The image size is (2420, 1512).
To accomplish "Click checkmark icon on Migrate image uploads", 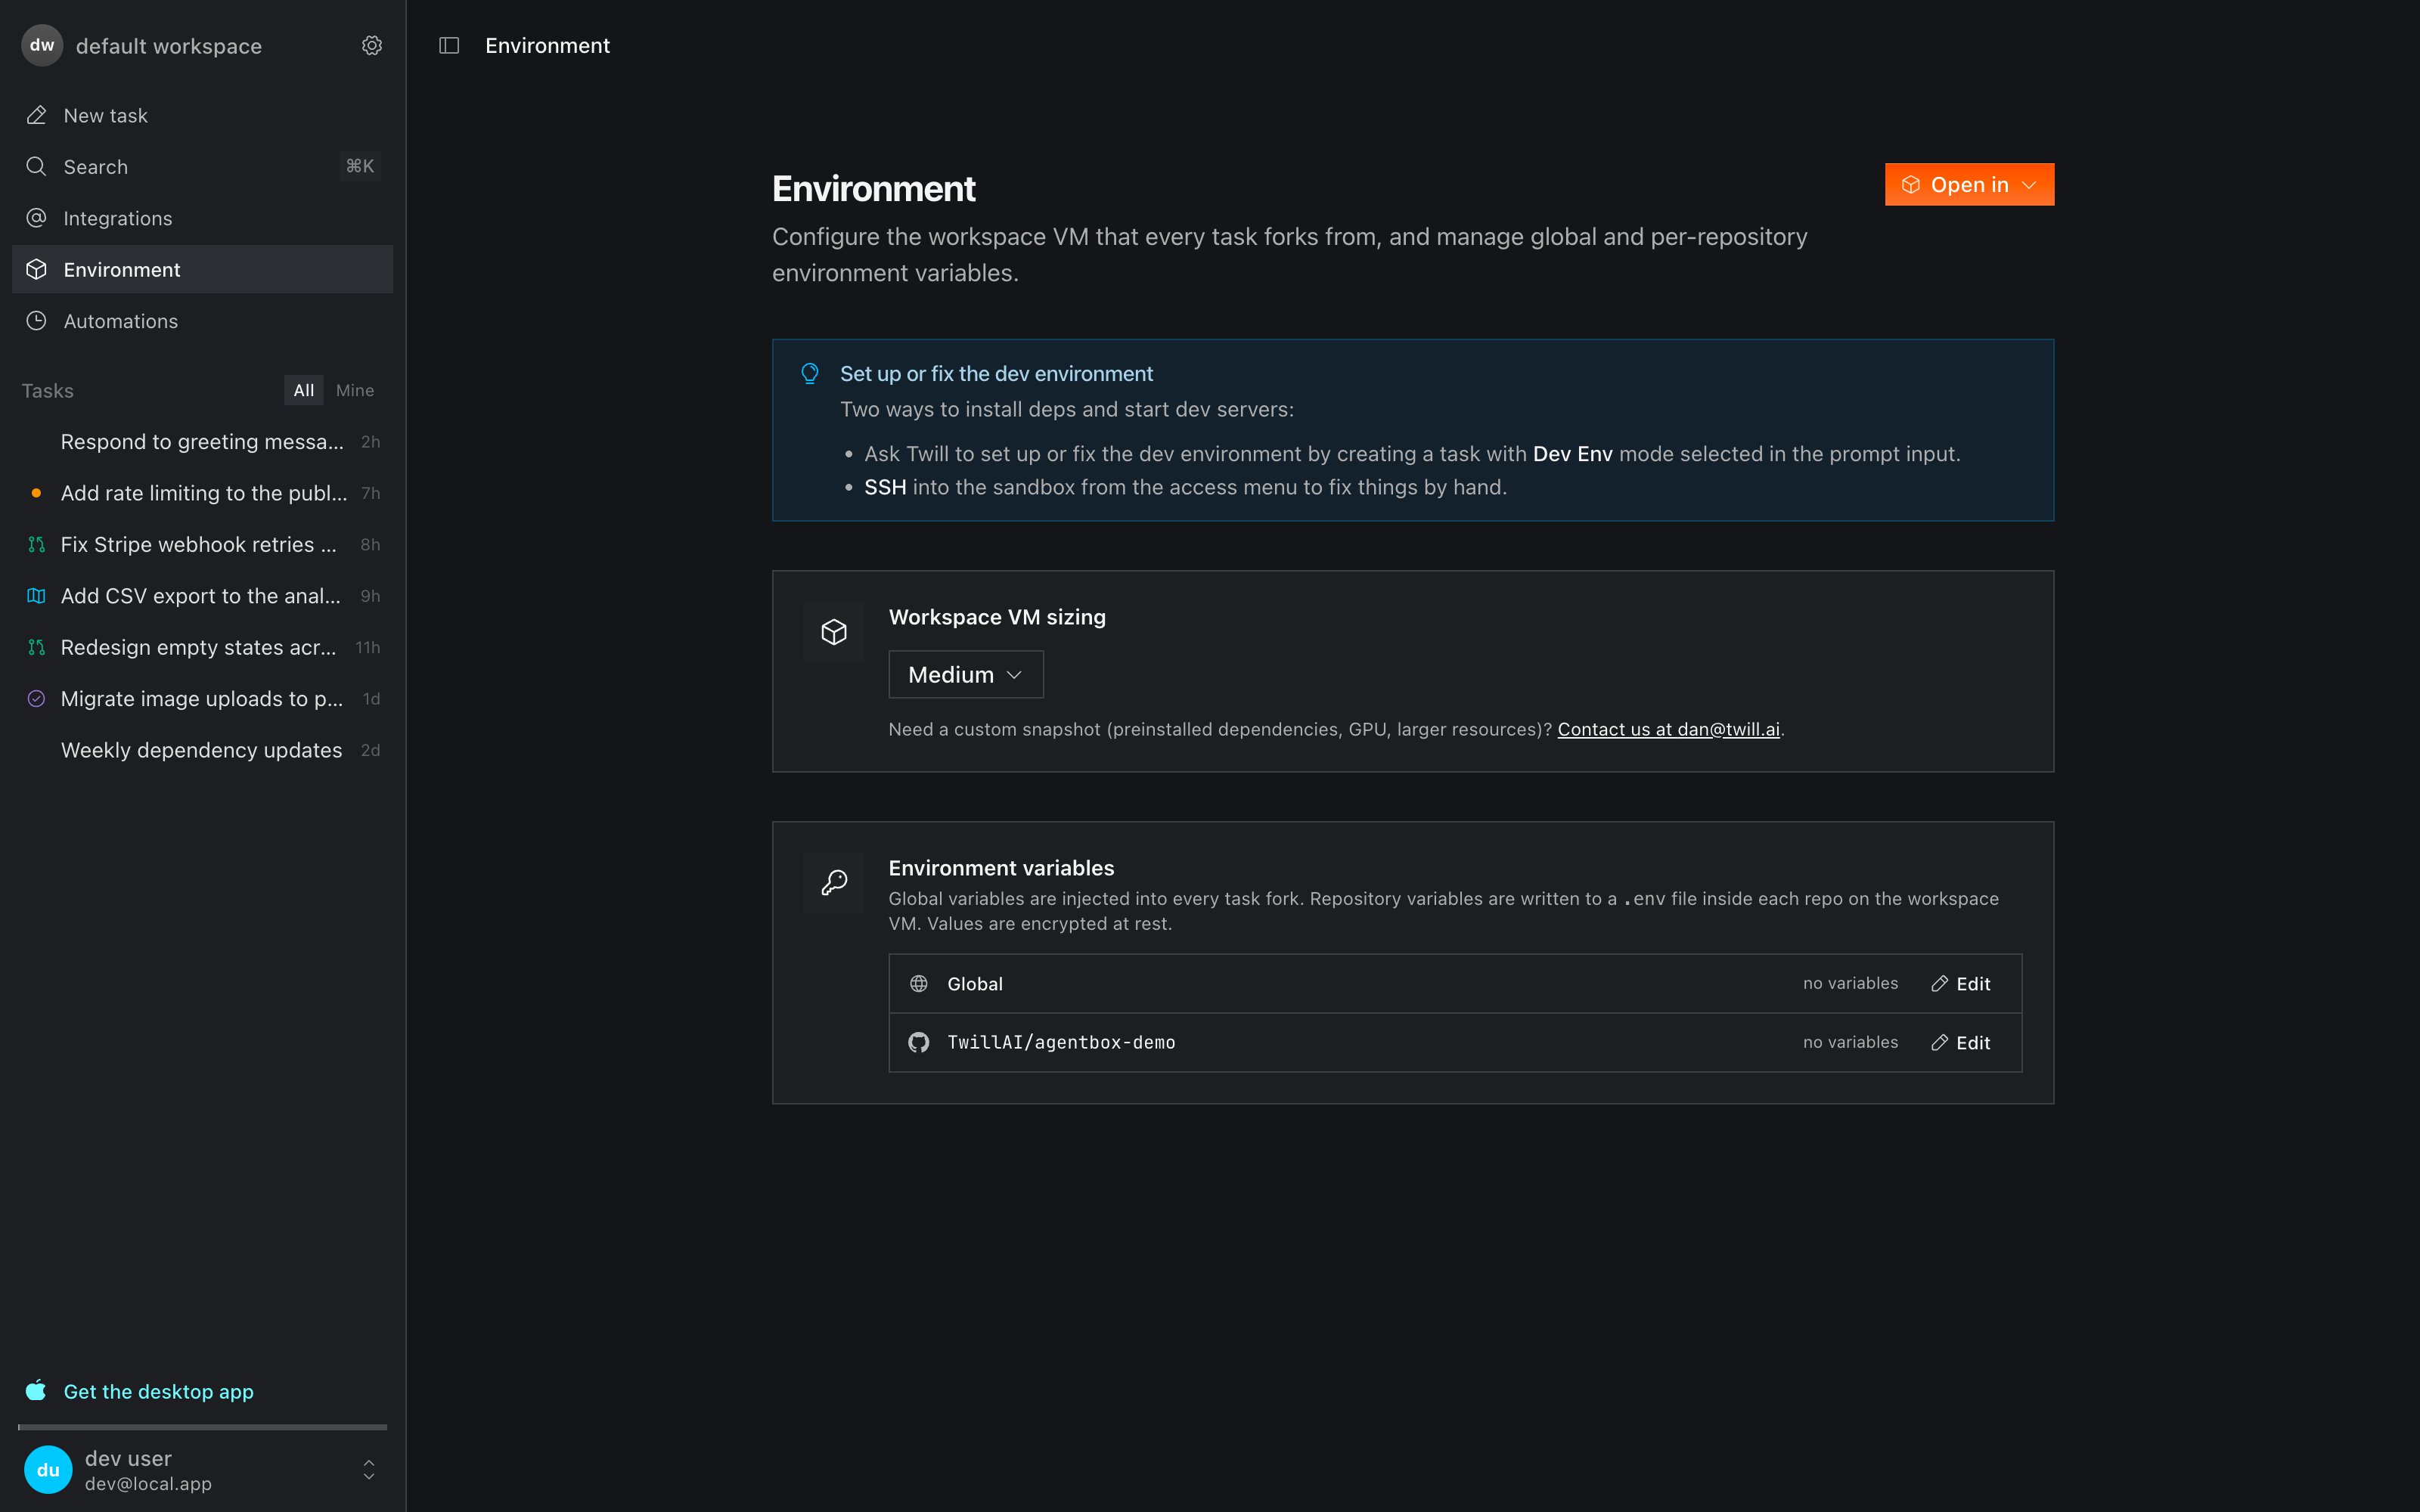I will tap(37, 699).
